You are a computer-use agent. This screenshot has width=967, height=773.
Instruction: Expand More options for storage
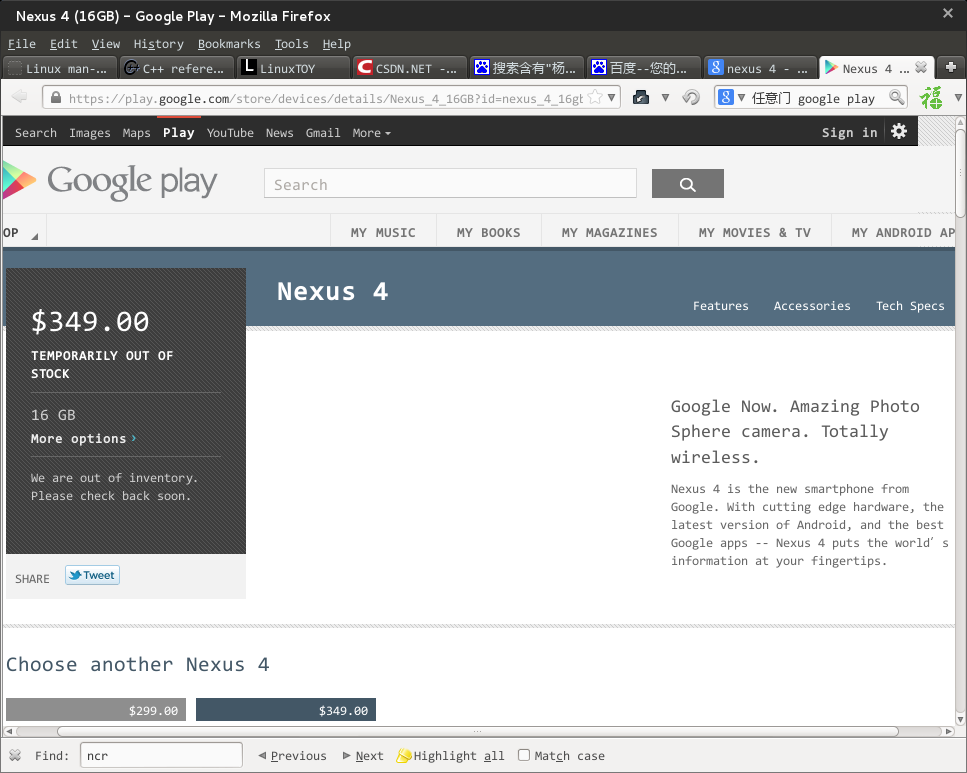pos(83,439)
